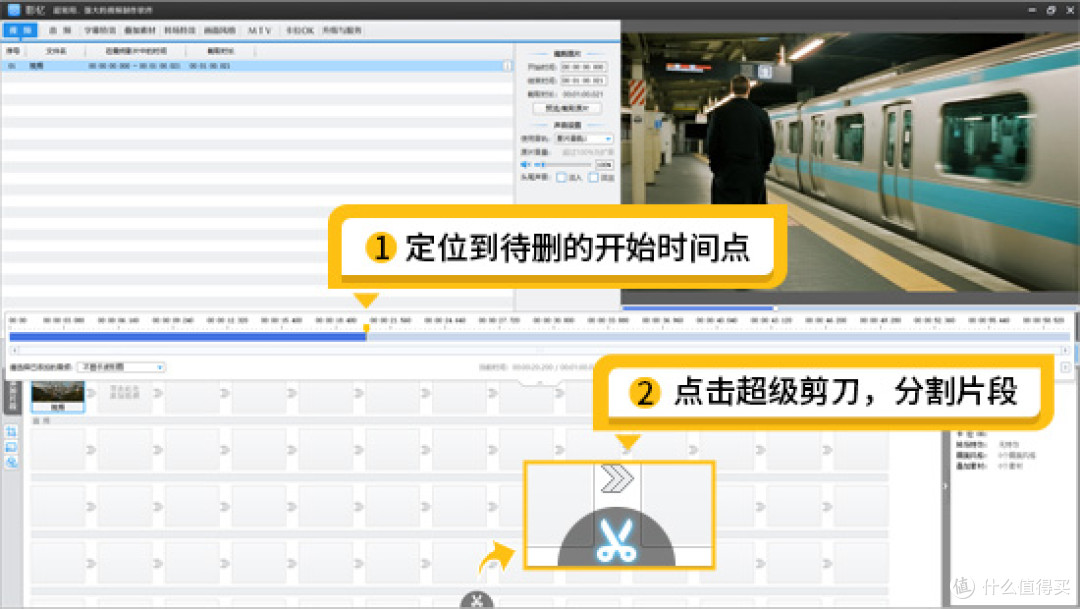Open the 音频 tab
Image resolution: width=1080 pixels, height=609 pixels.
click(x=60, y=30)
